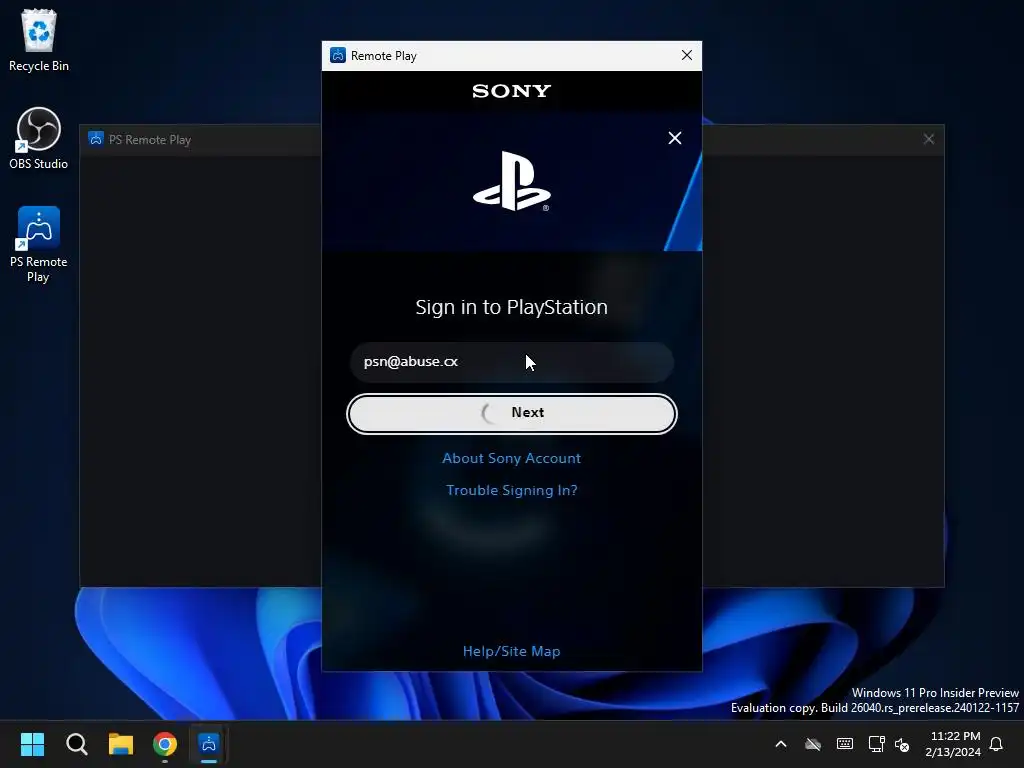The image size is (1024, 768).
Task: Click the muted volume tray icon
Action: point(902,744)
